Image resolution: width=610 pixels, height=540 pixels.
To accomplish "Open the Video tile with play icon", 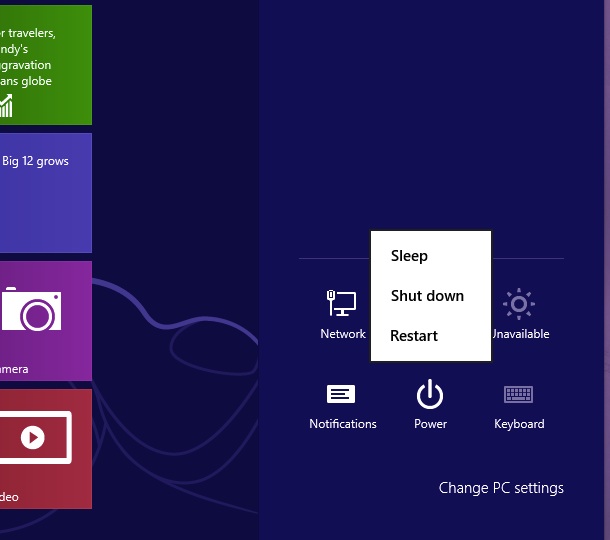I will coord(46,449).
